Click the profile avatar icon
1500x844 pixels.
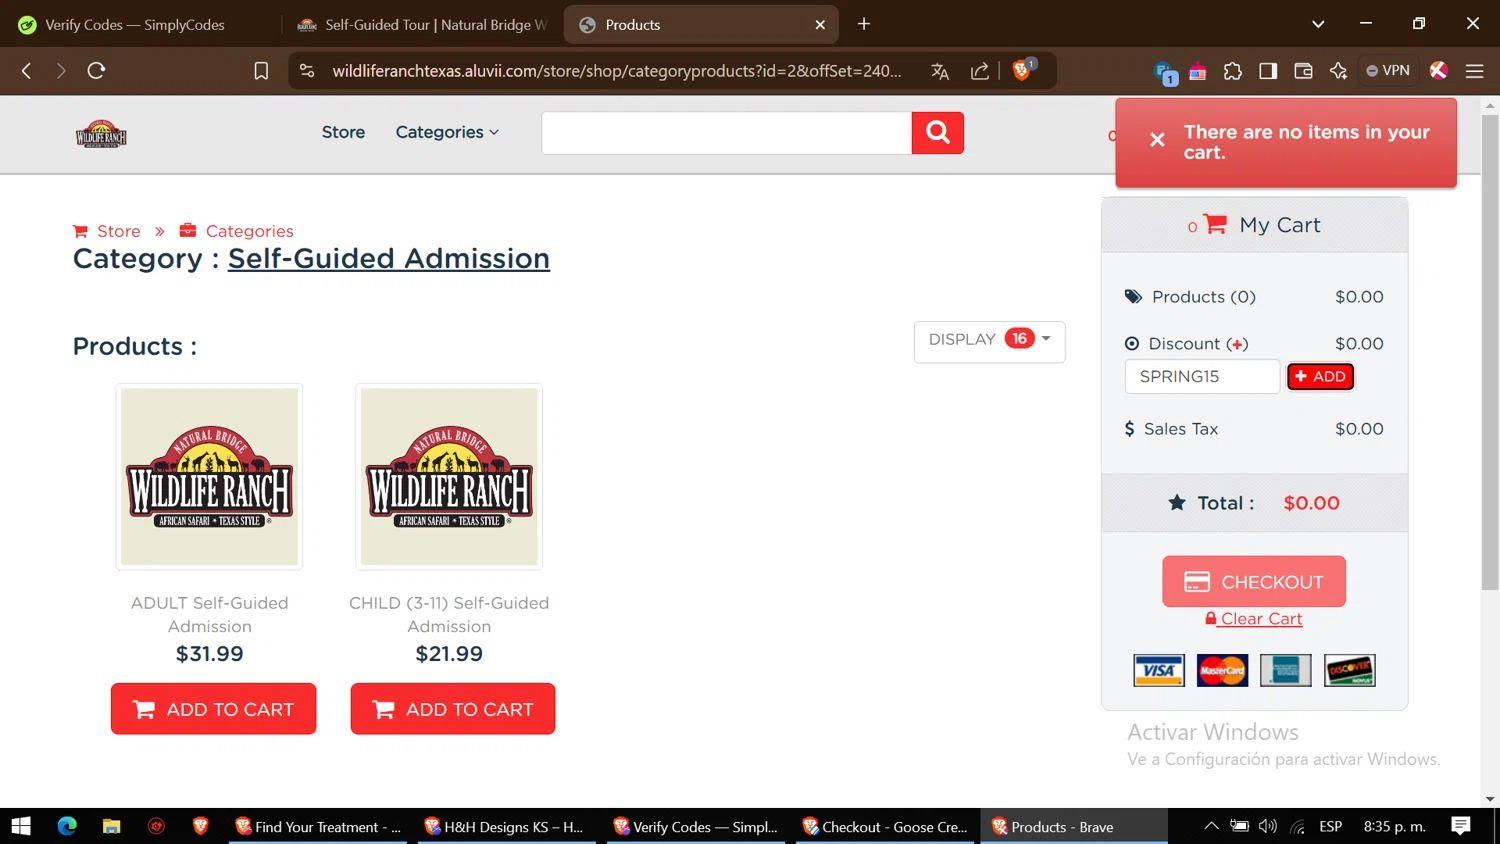[1439, 70]
